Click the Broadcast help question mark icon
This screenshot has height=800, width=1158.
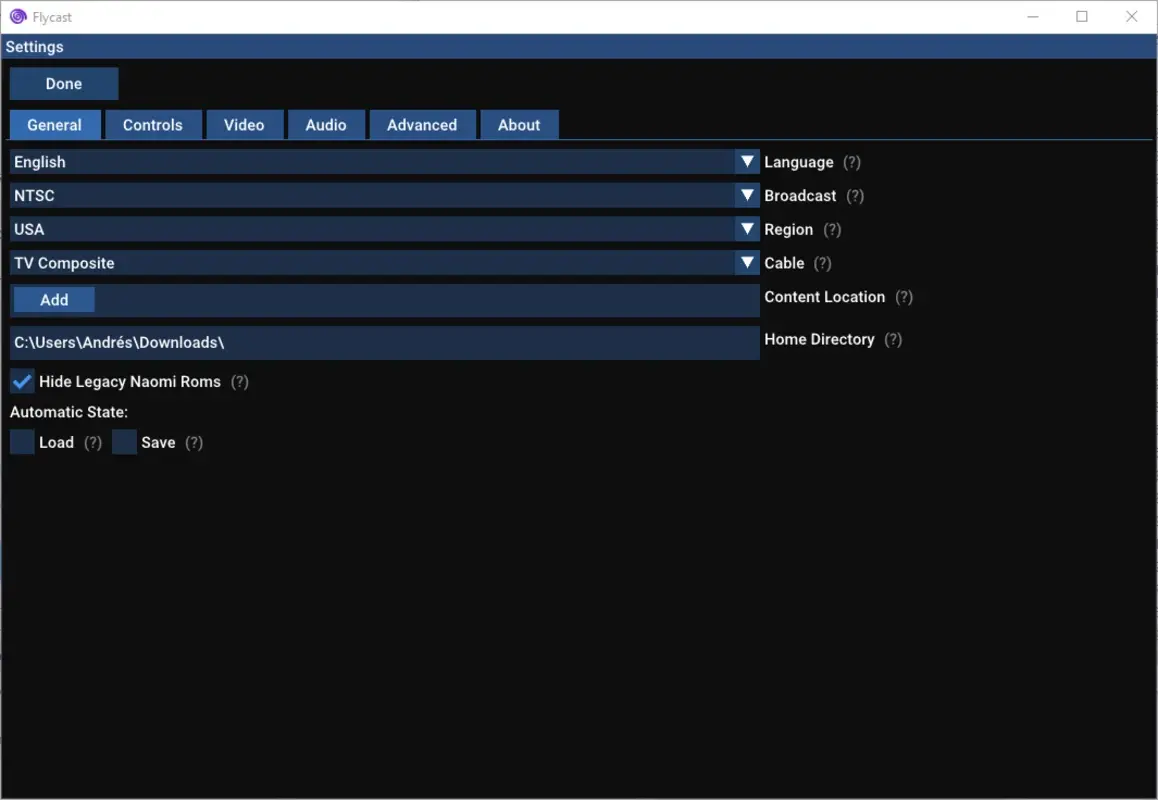coord(855,196)
